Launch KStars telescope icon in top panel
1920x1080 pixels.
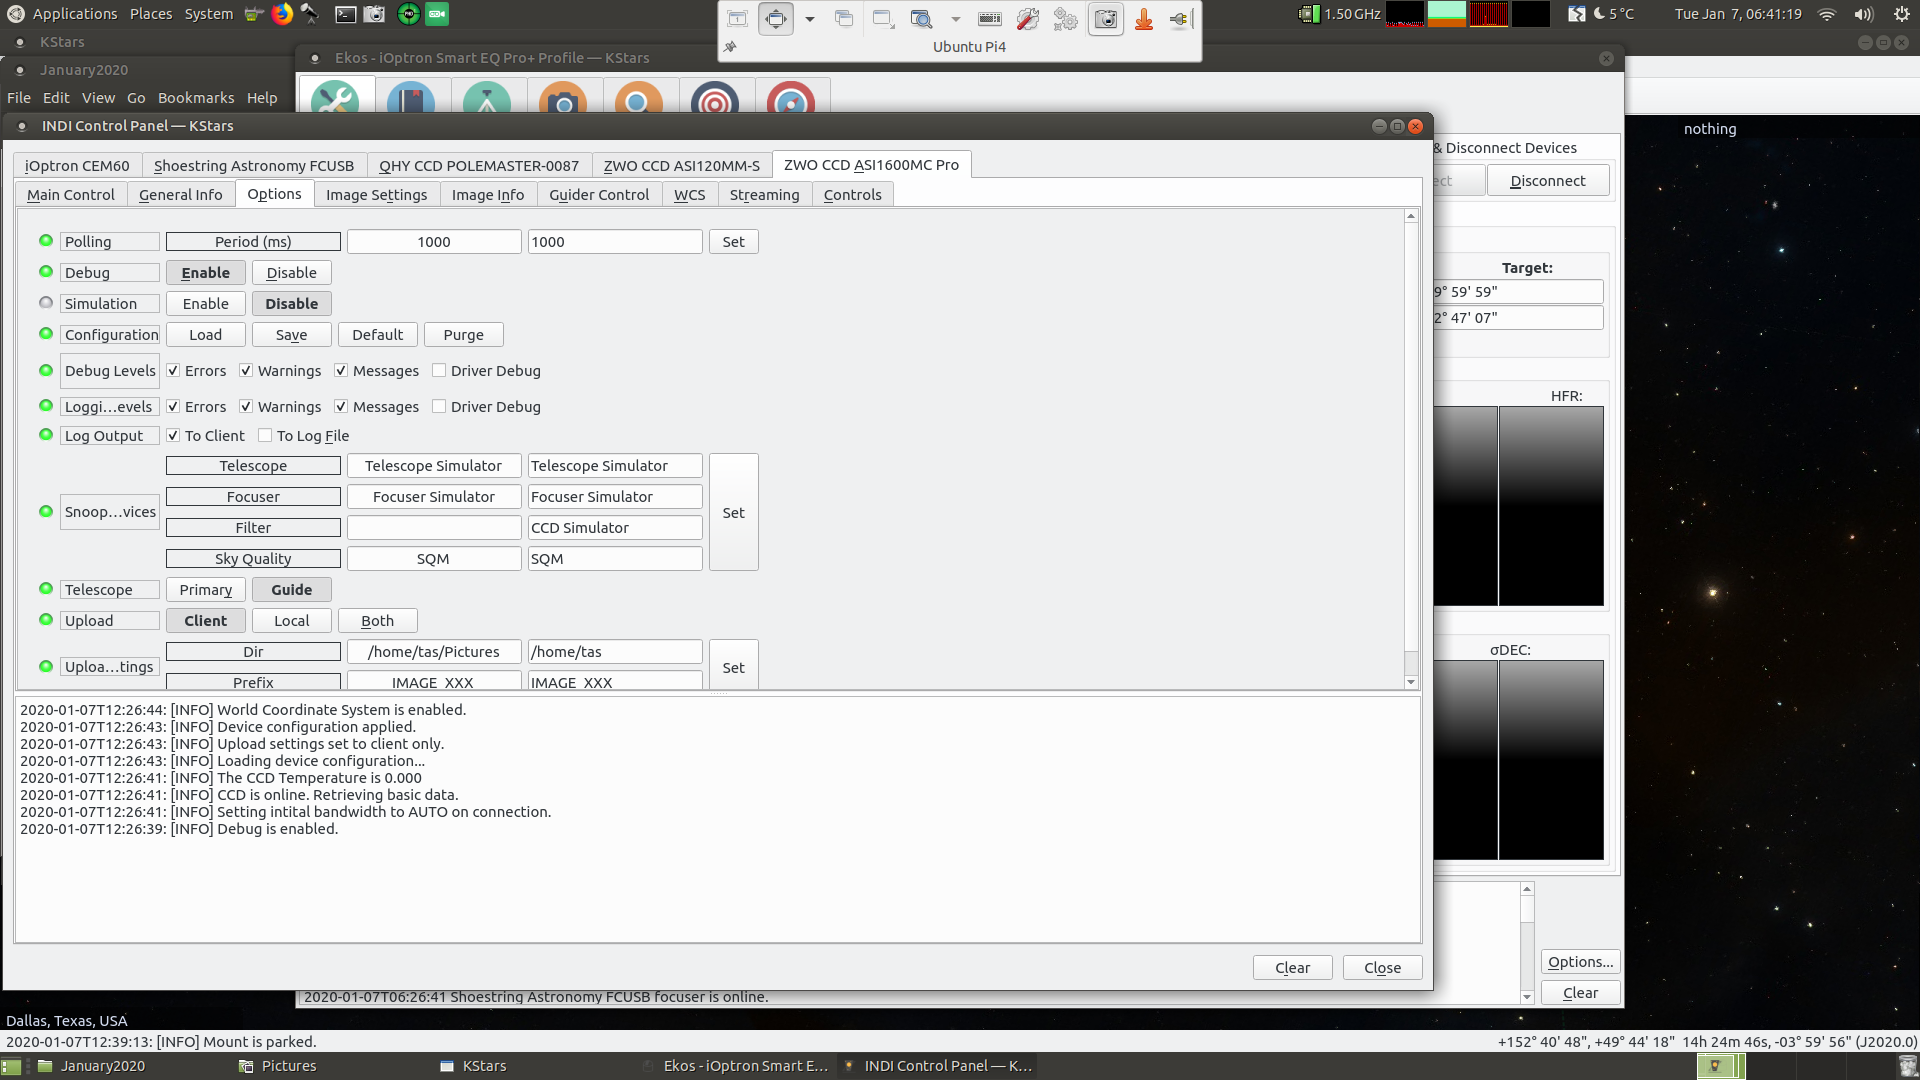[310, 14]
